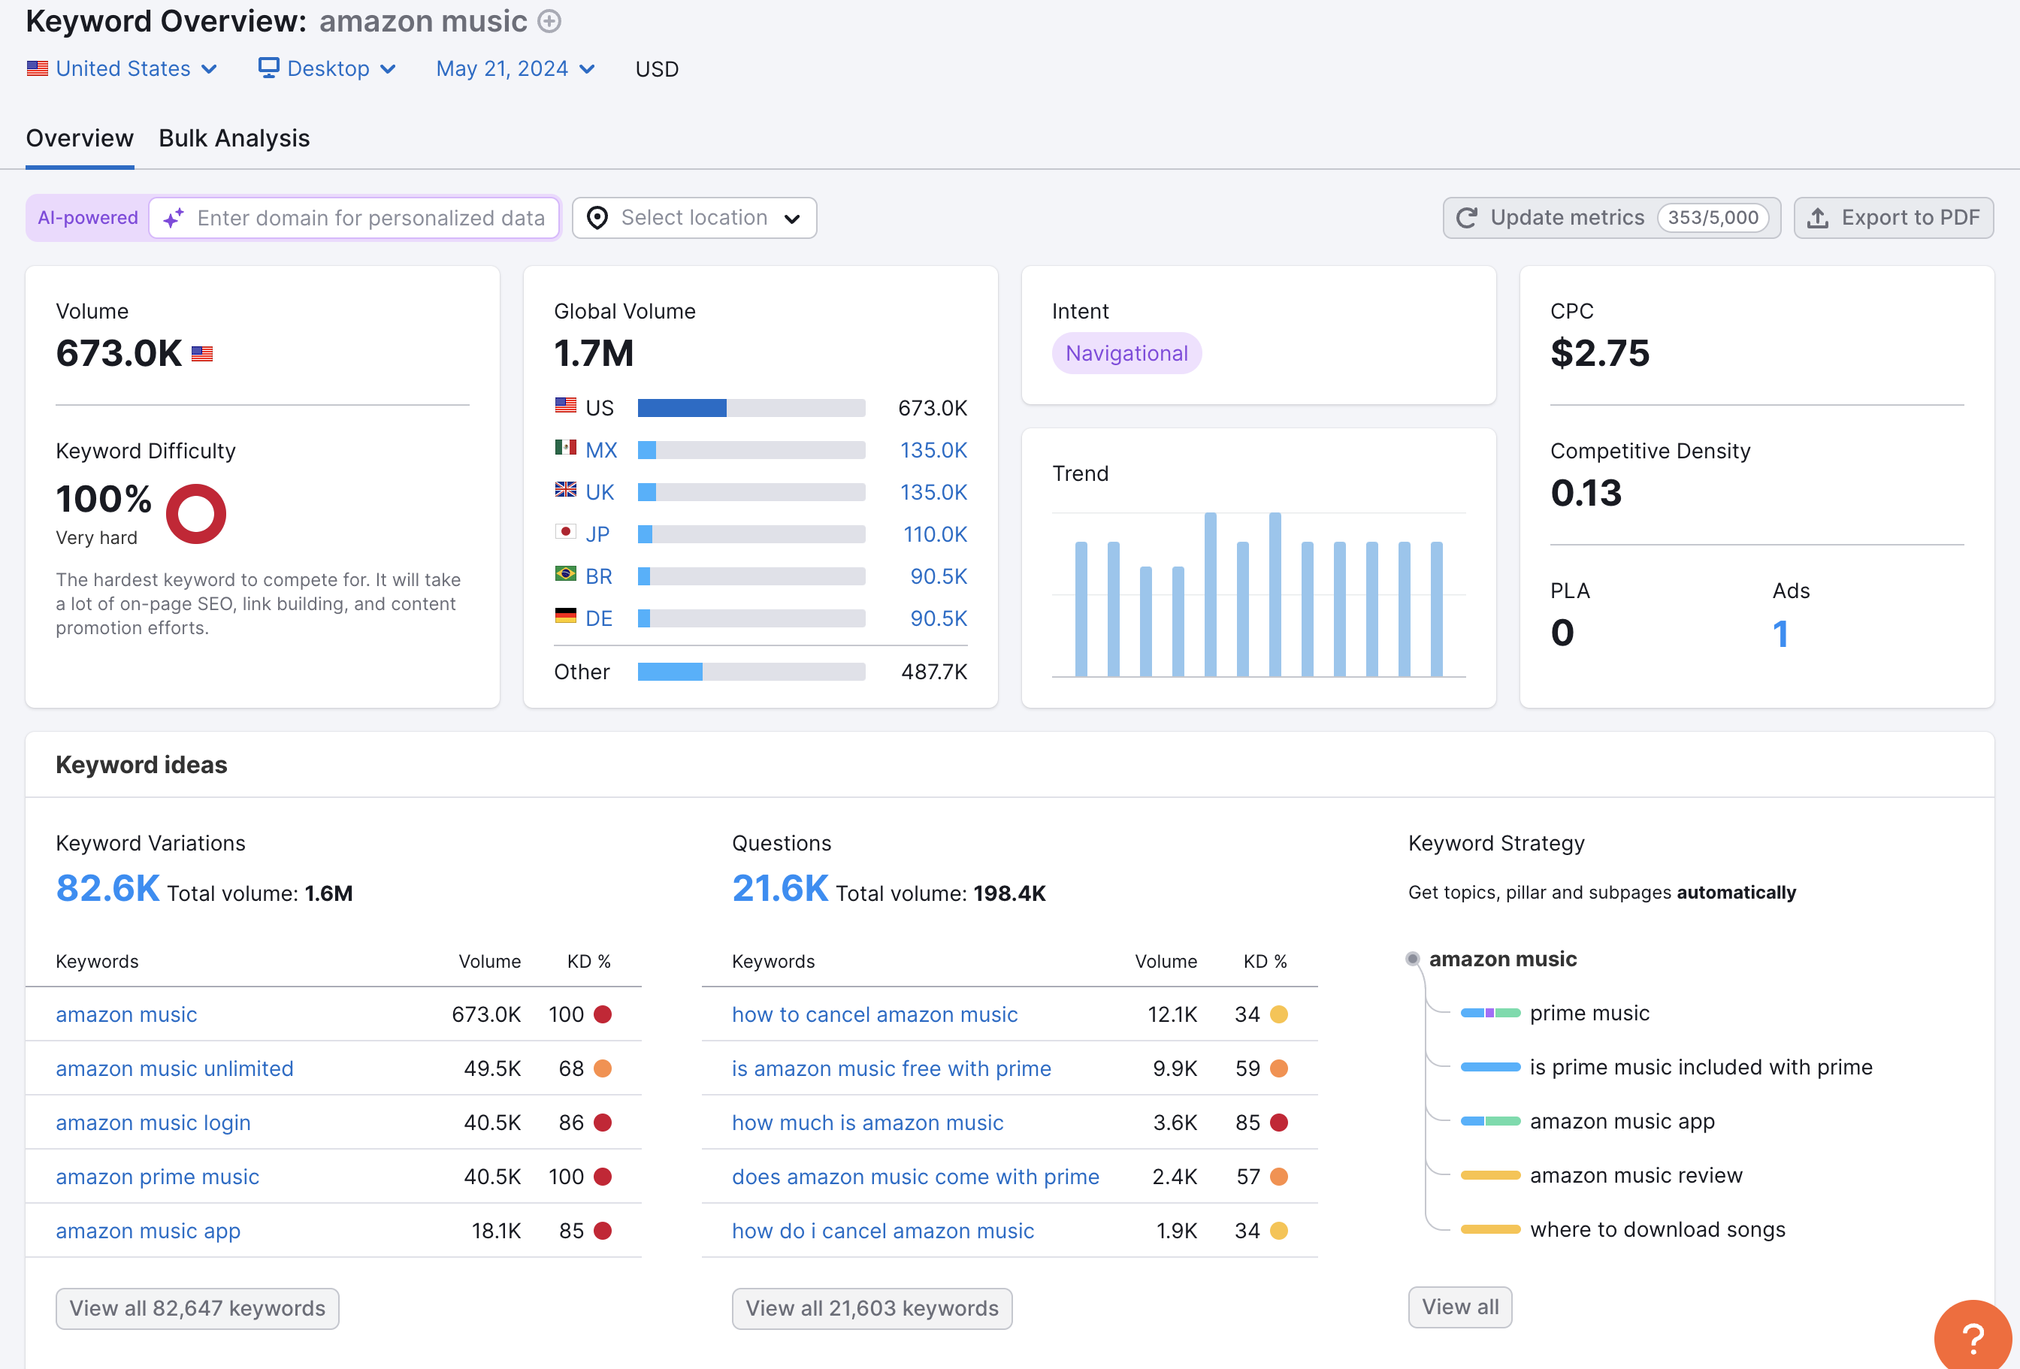Select the amazon music root node in strategy tree
Screen dimensions: 2020x1369
click(x=1502, y=959)
